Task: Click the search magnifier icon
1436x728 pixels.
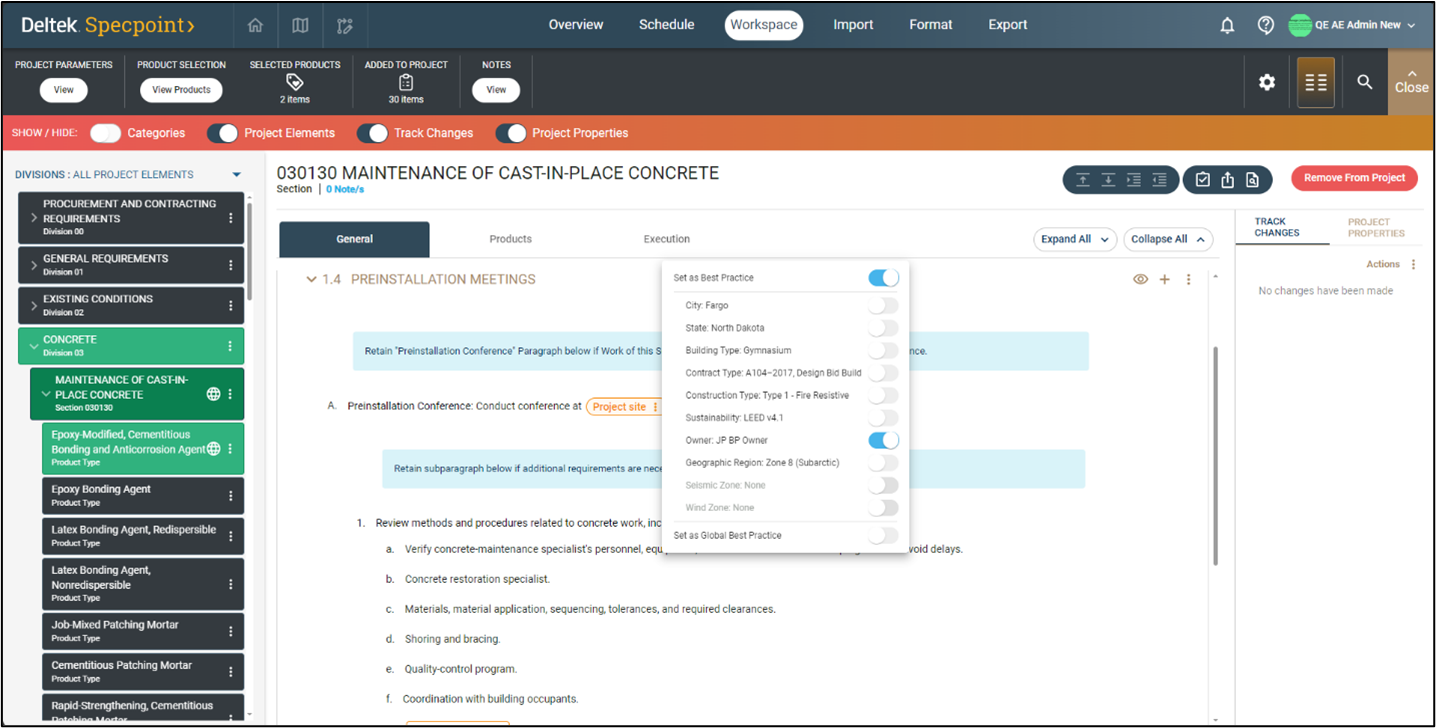Action: pos(1364,82)
